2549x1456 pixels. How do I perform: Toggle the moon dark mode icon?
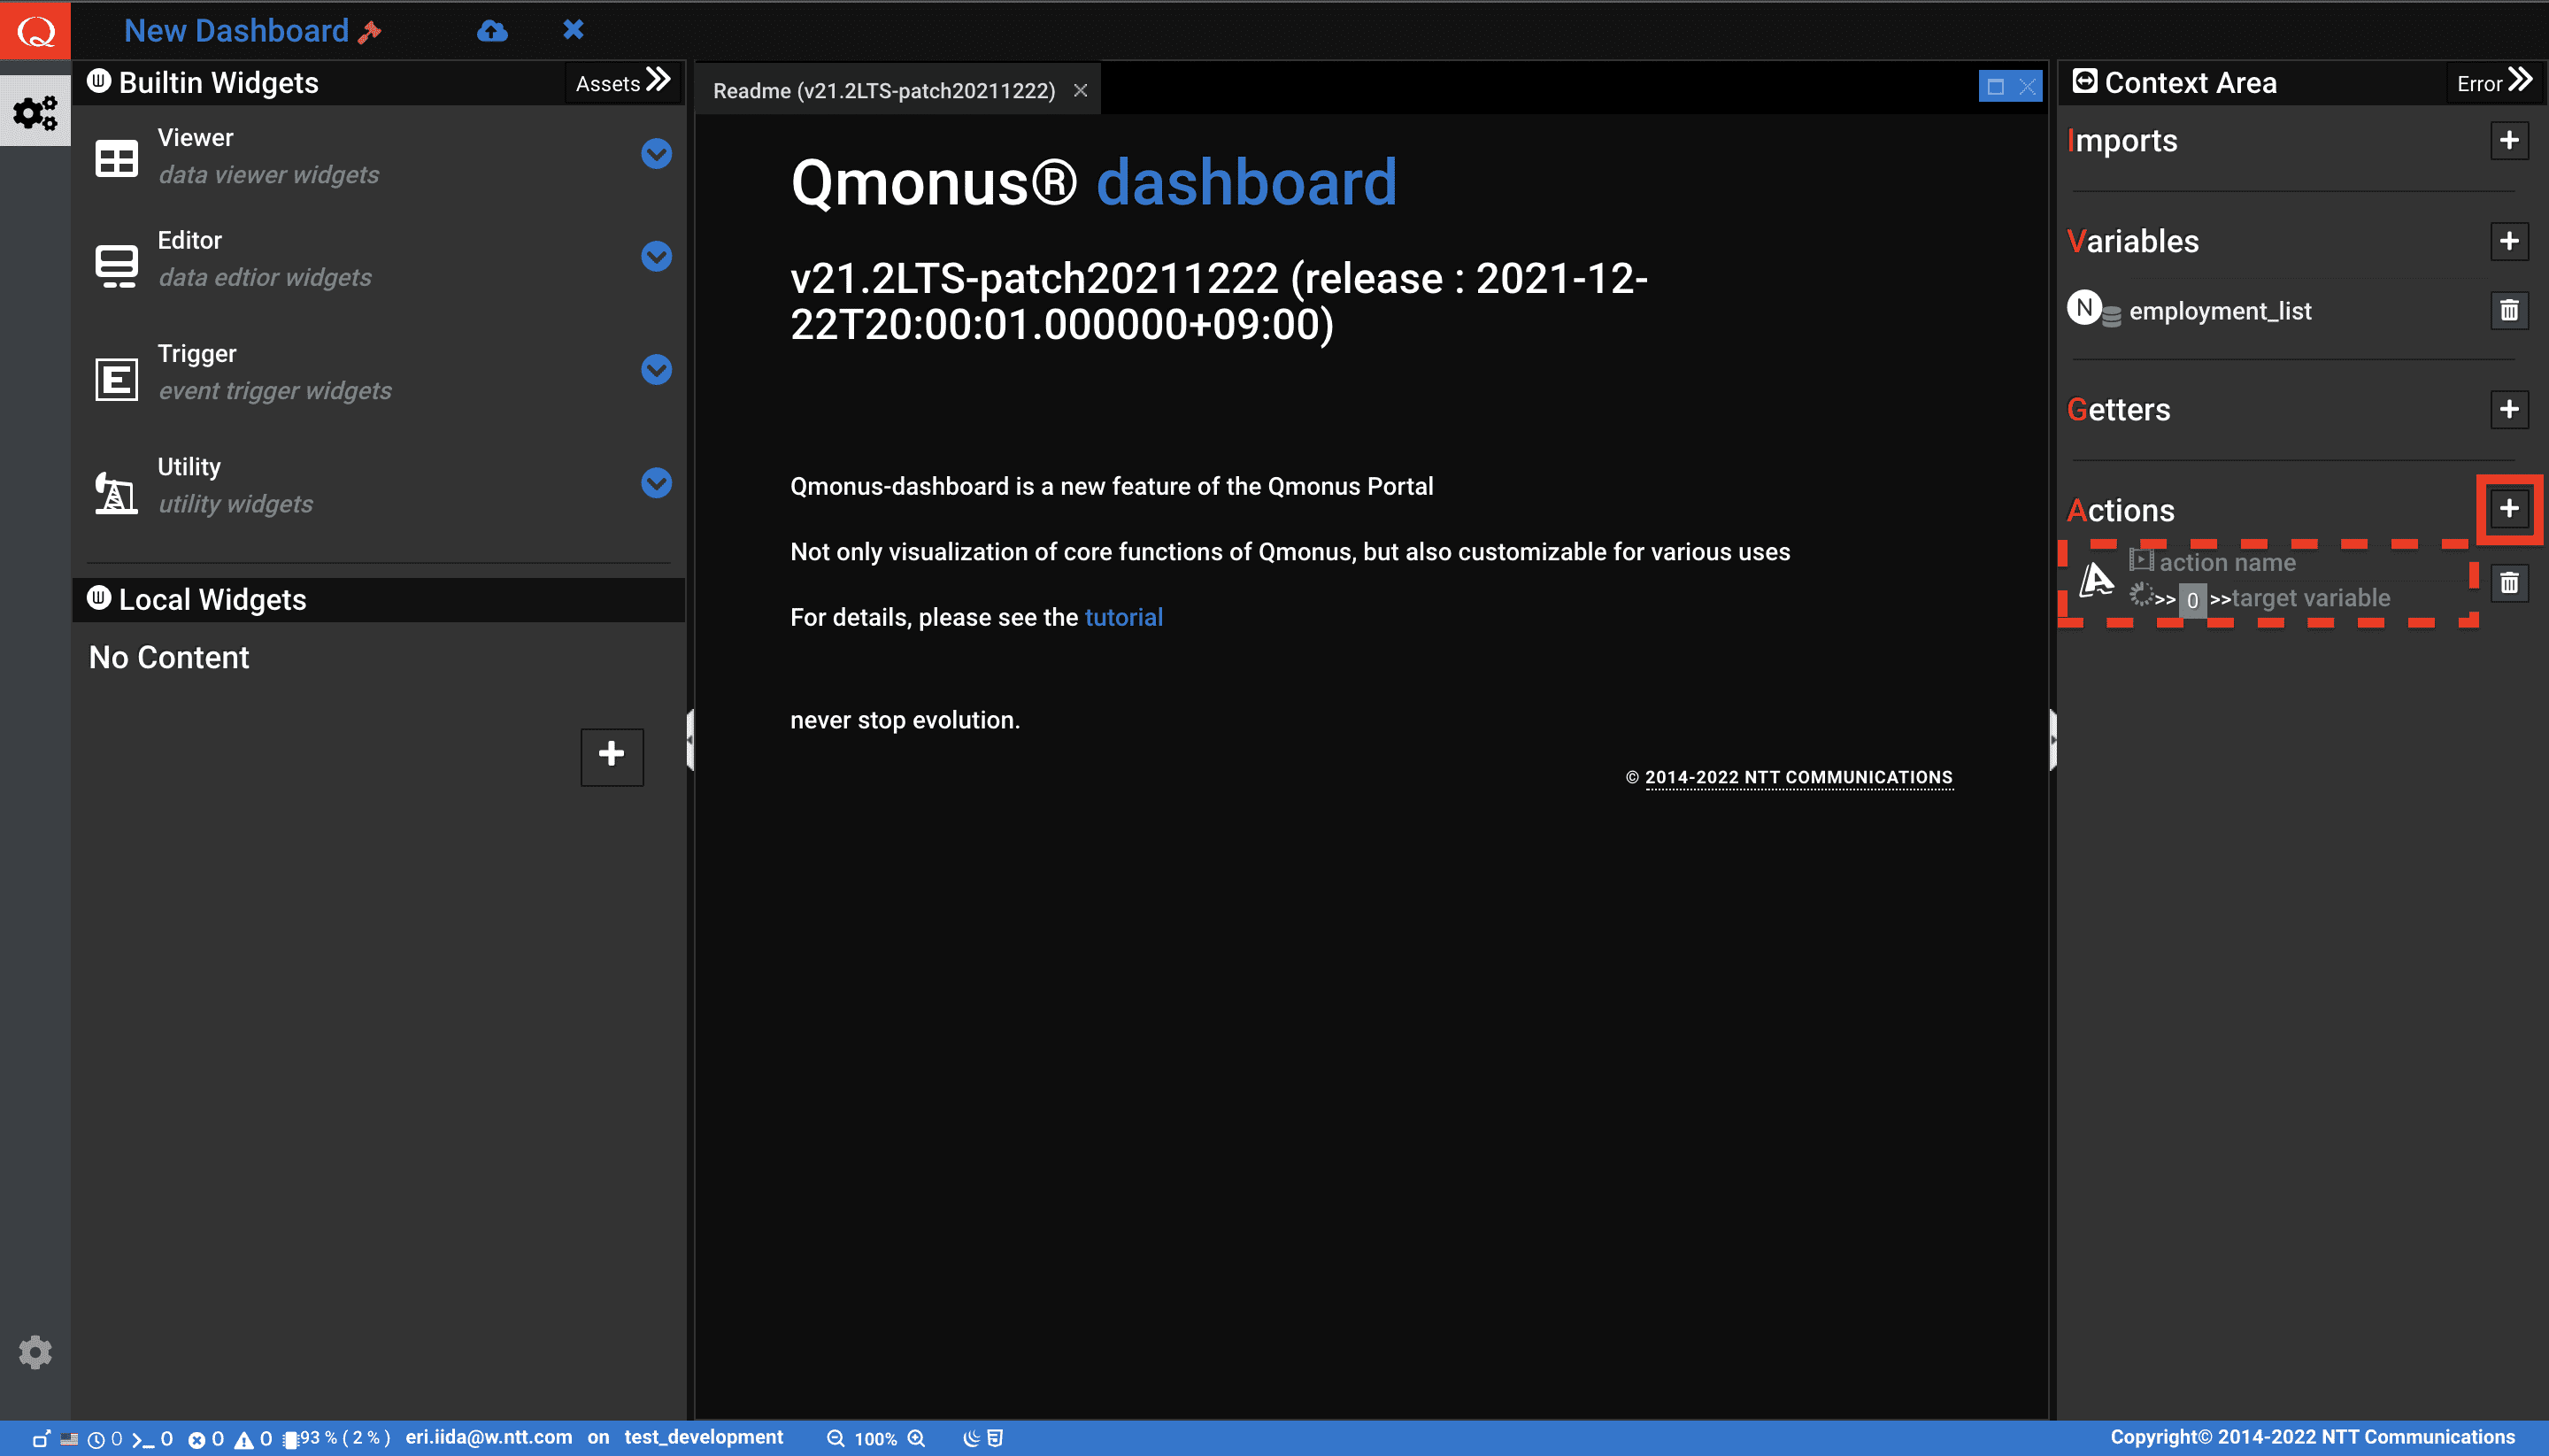[x=971, y=1438]
